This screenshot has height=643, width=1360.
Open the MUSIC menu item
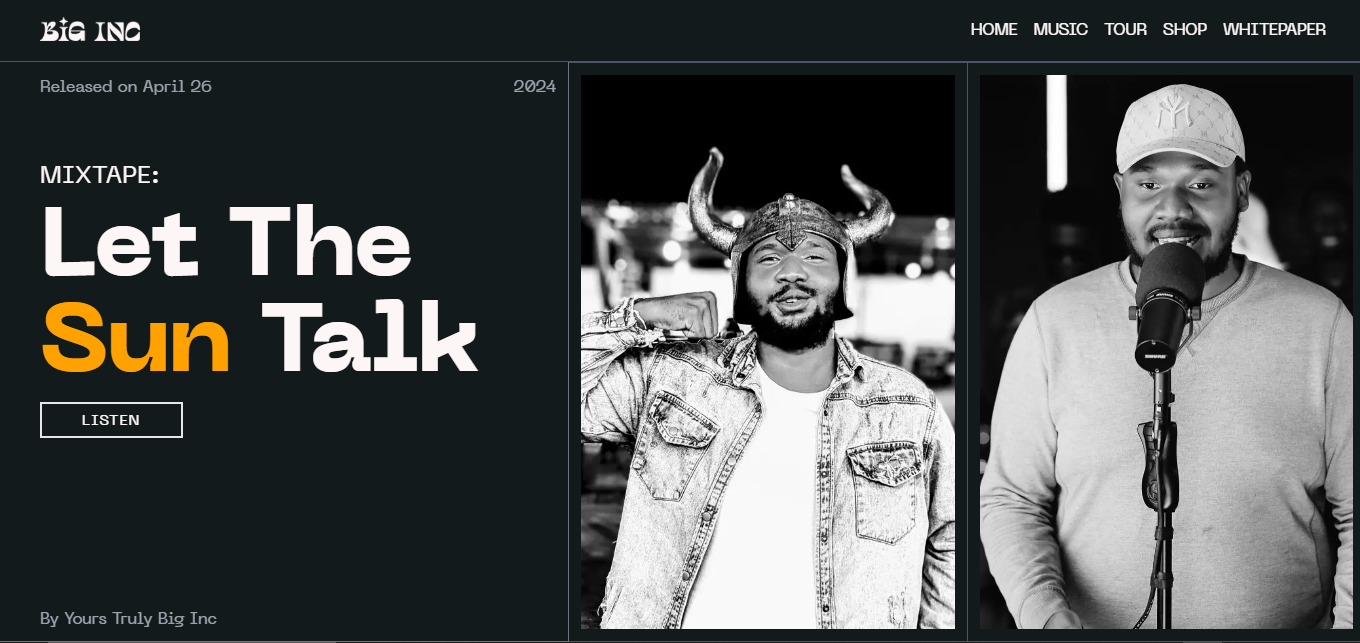1060,30
